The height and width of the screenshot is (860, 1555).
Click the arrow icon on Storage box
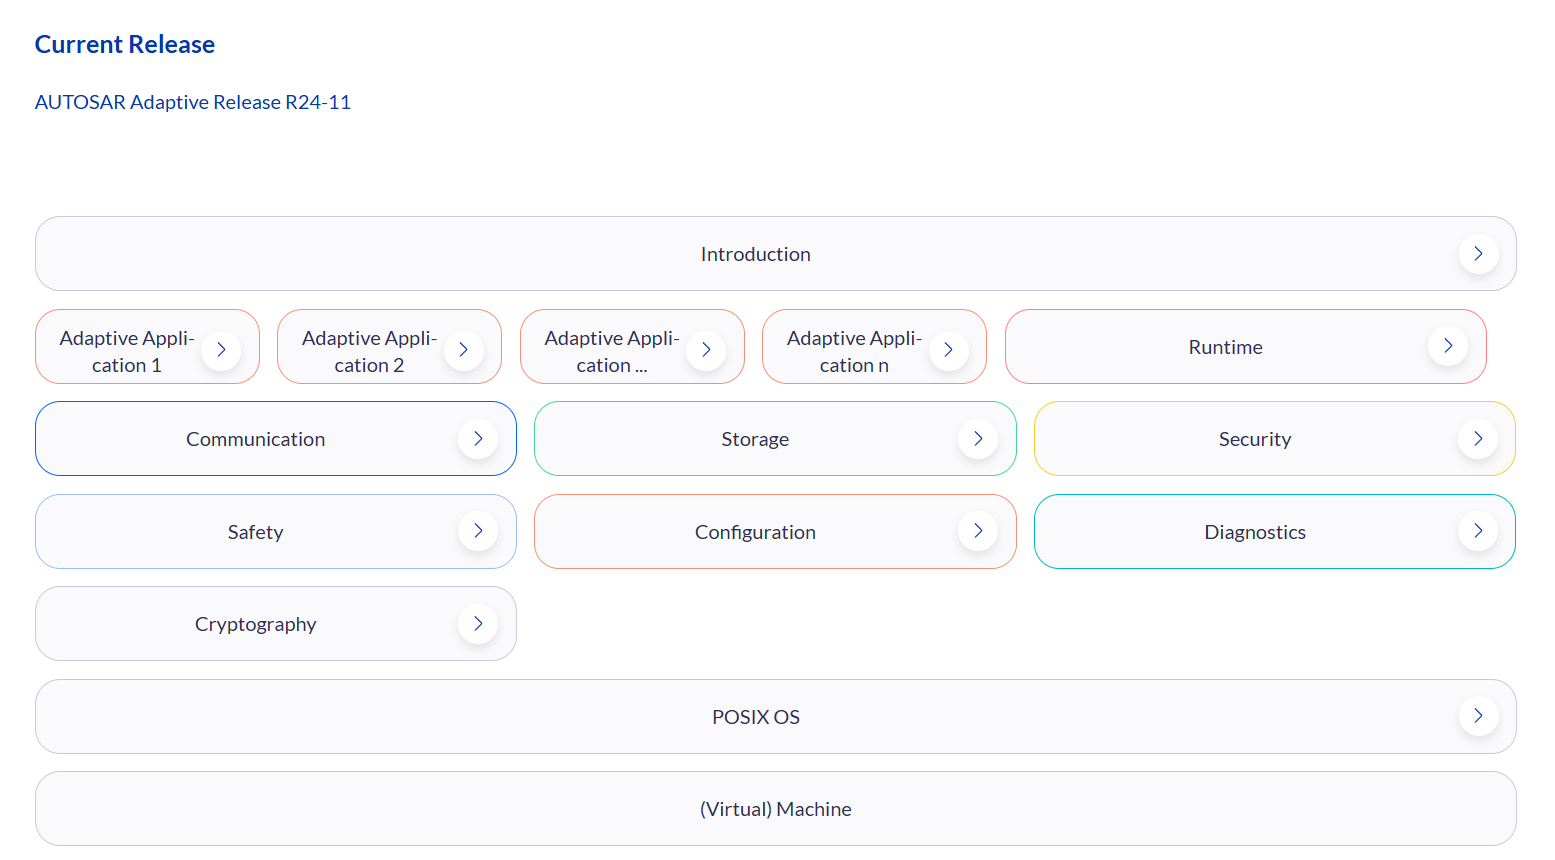coord(978,439)
